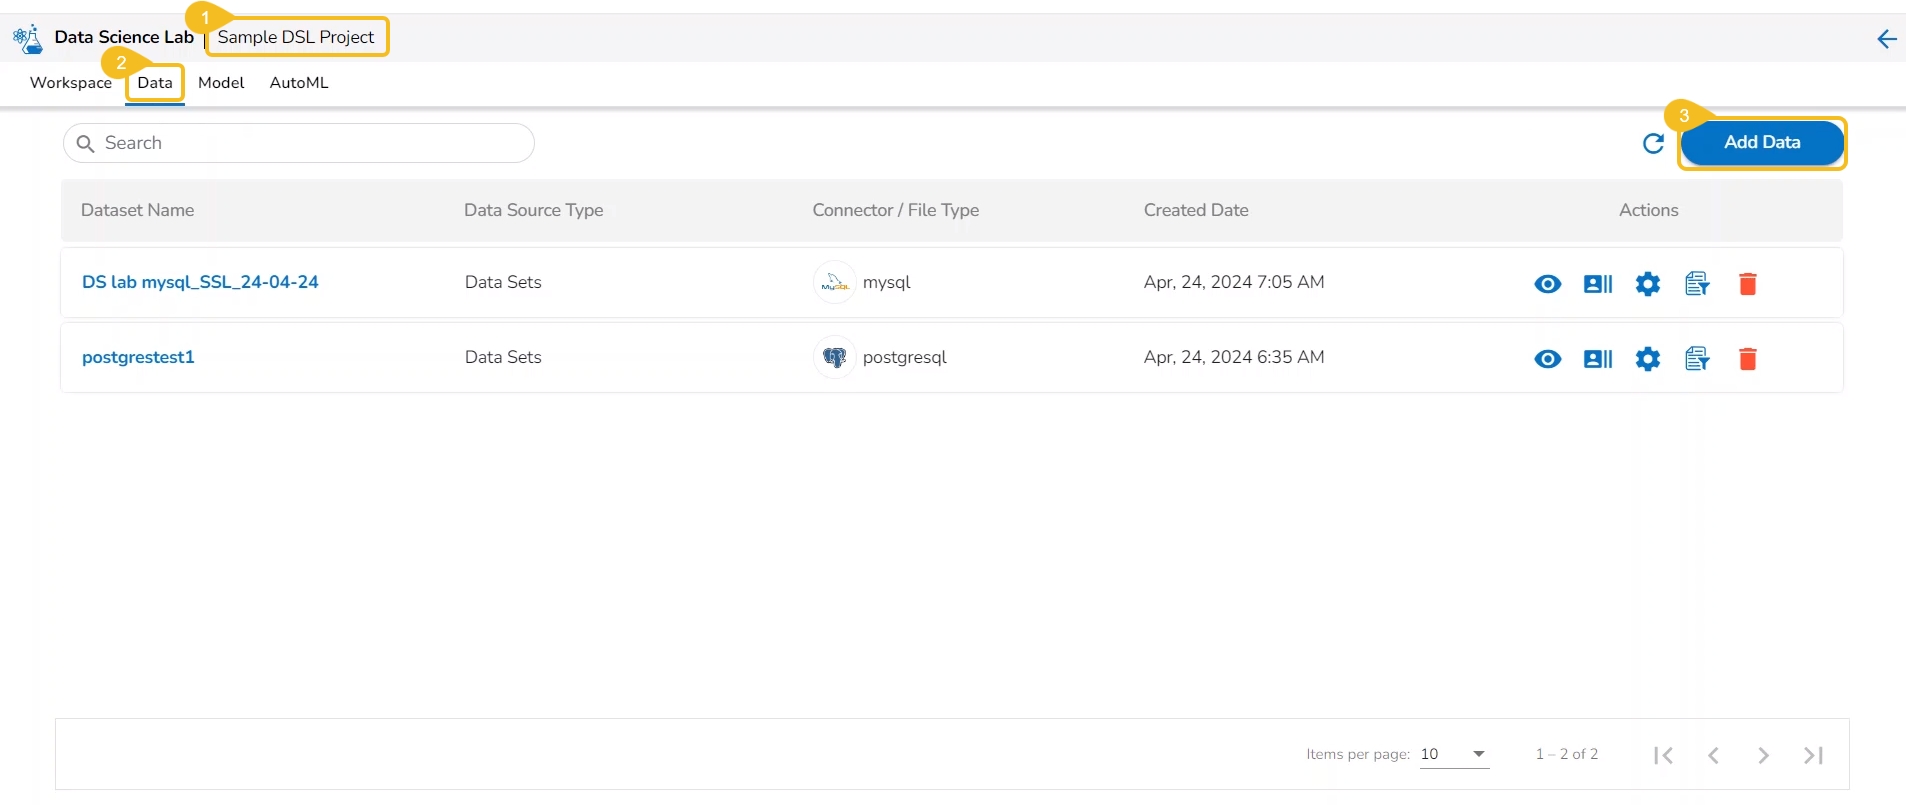Open settings gear for postgrestest1 dataset
The height and width of the screenshot is (805, 1906).
click(x=1647, y=359)
